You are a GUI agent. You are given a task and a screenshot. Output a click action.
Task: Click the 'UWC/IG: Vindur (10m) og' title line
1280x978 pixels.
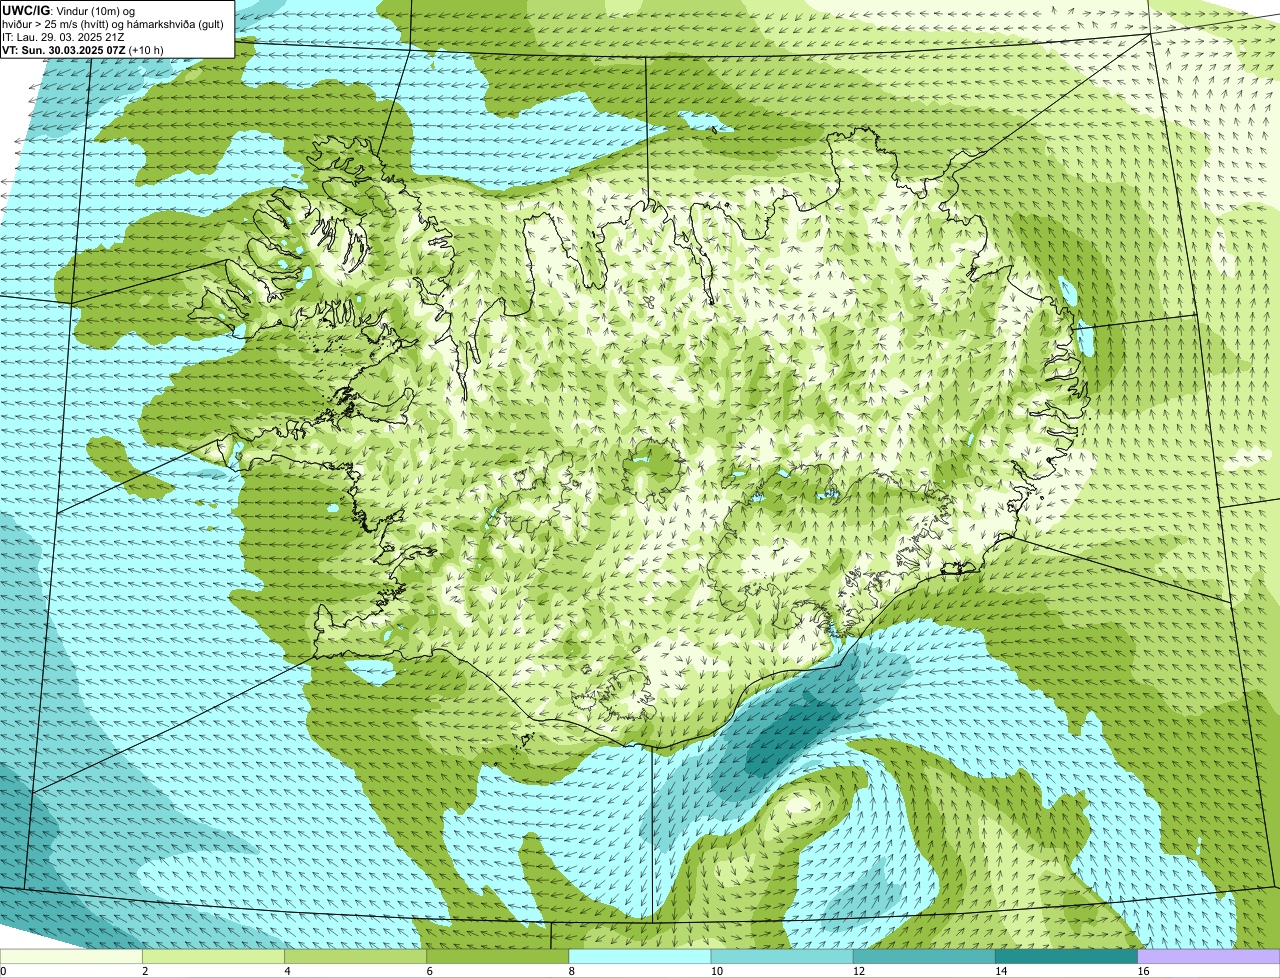pos(69,10)
